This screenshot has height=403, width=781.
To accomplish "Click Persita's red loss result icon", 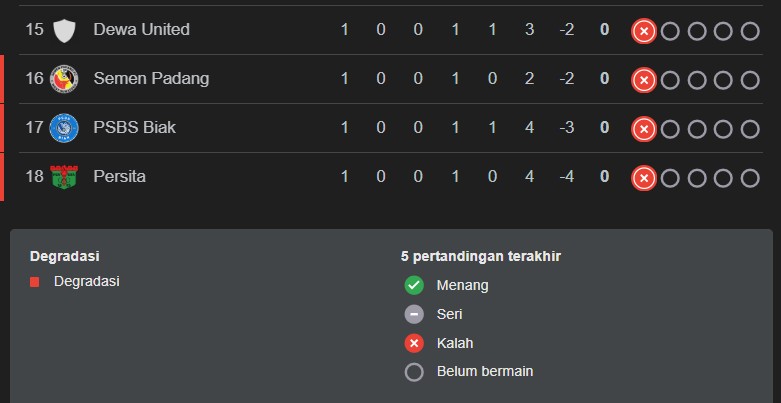I will [x=643, y=178].
